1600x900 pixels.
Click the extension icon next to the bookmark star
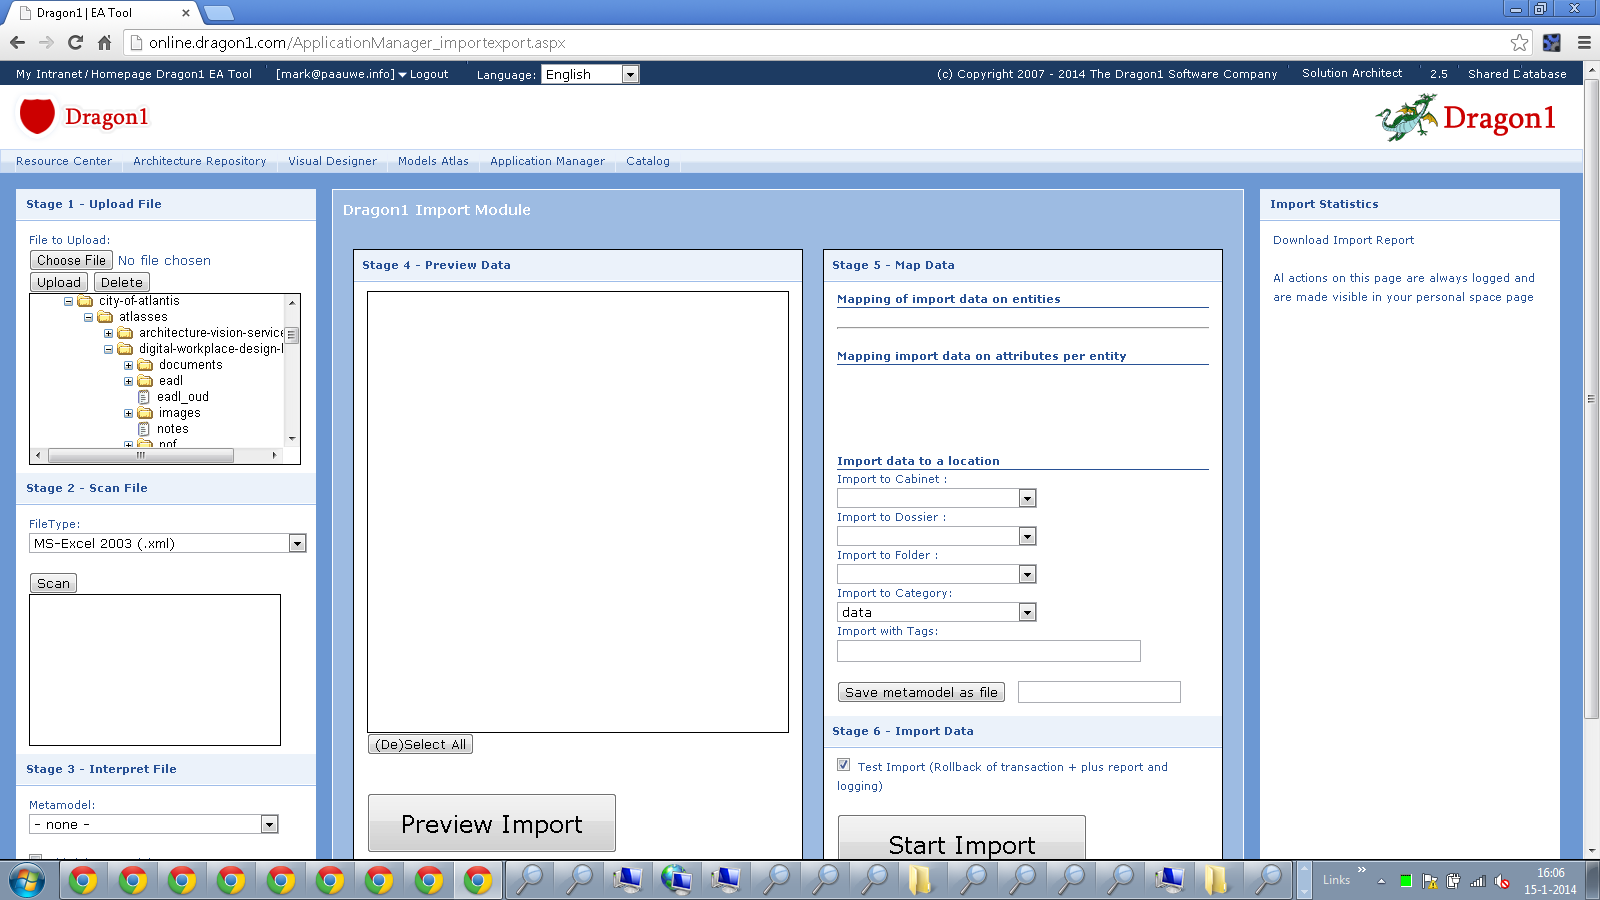[1552, 42]
